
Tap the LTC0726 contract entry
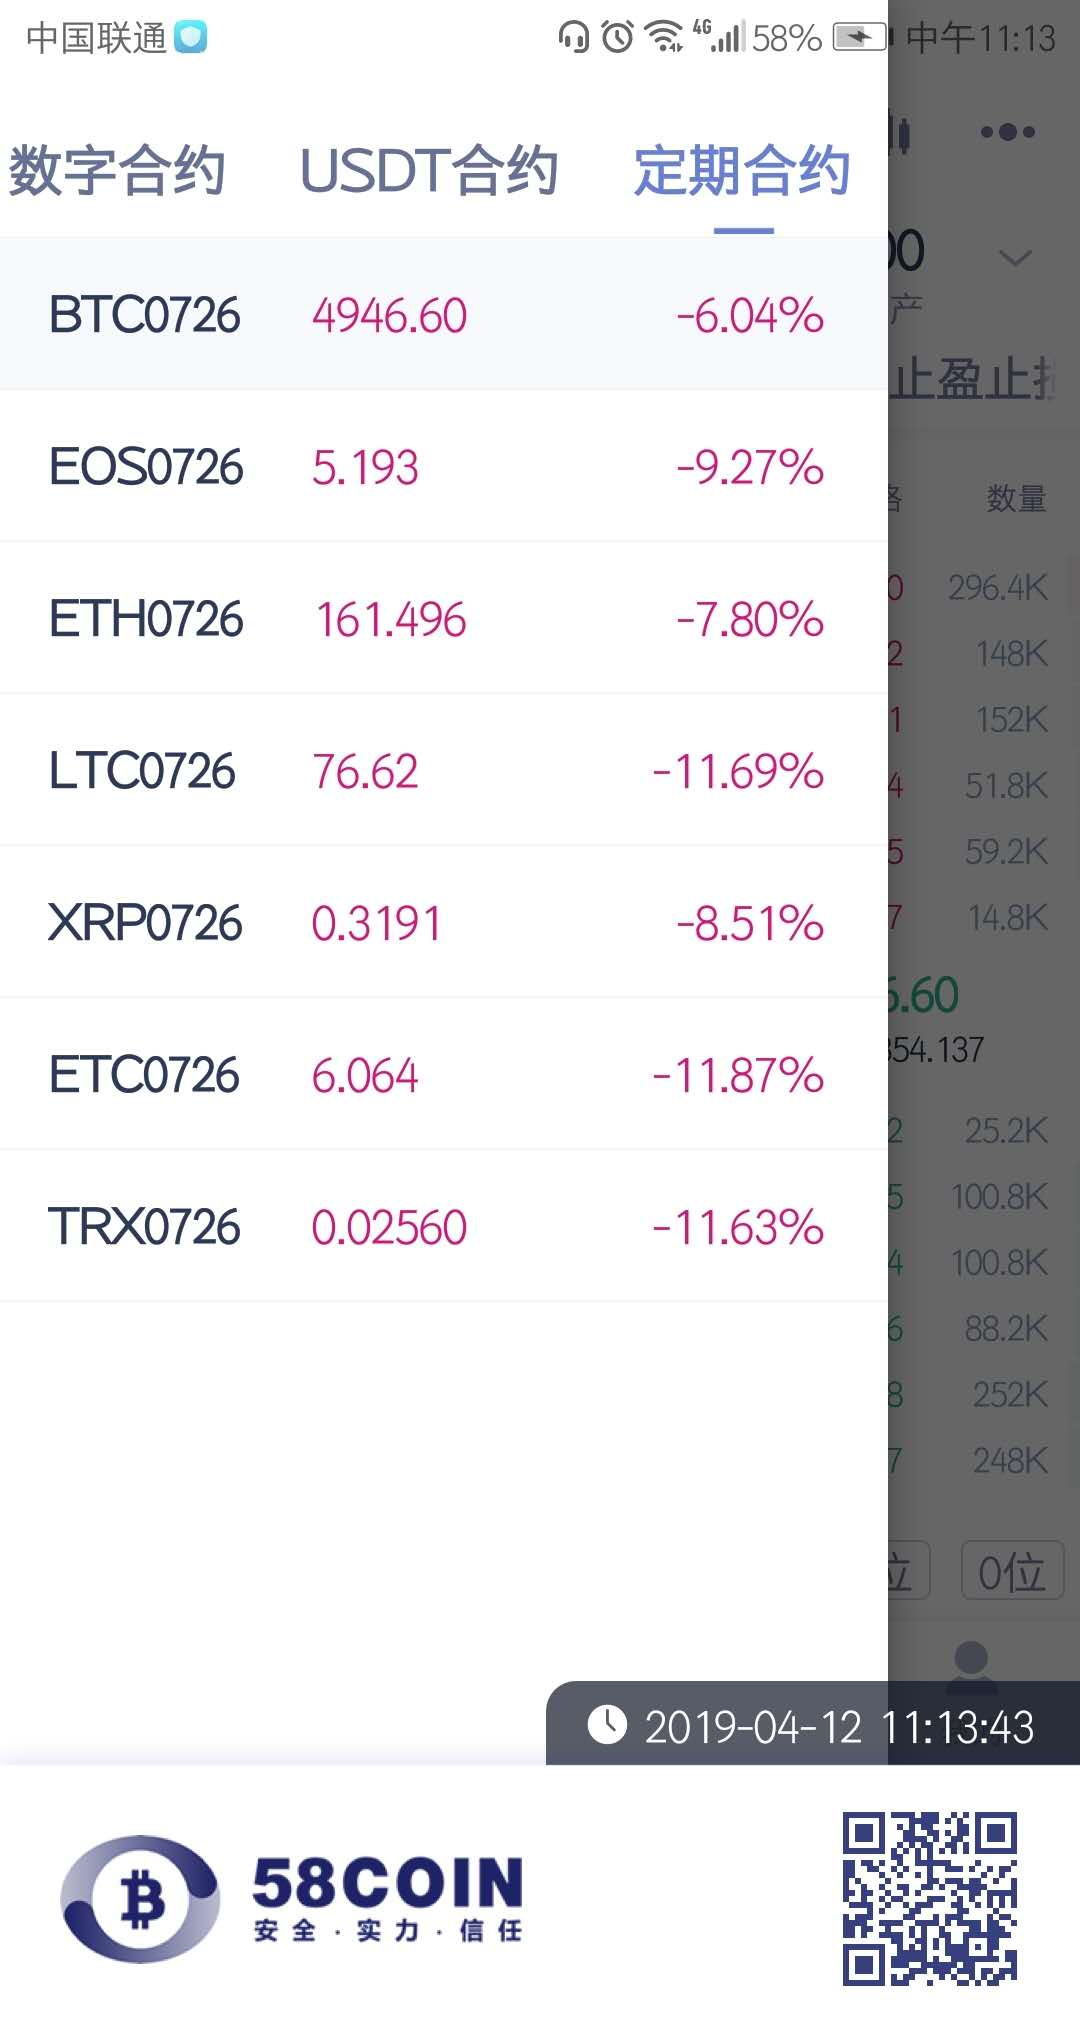click(440, 771)
